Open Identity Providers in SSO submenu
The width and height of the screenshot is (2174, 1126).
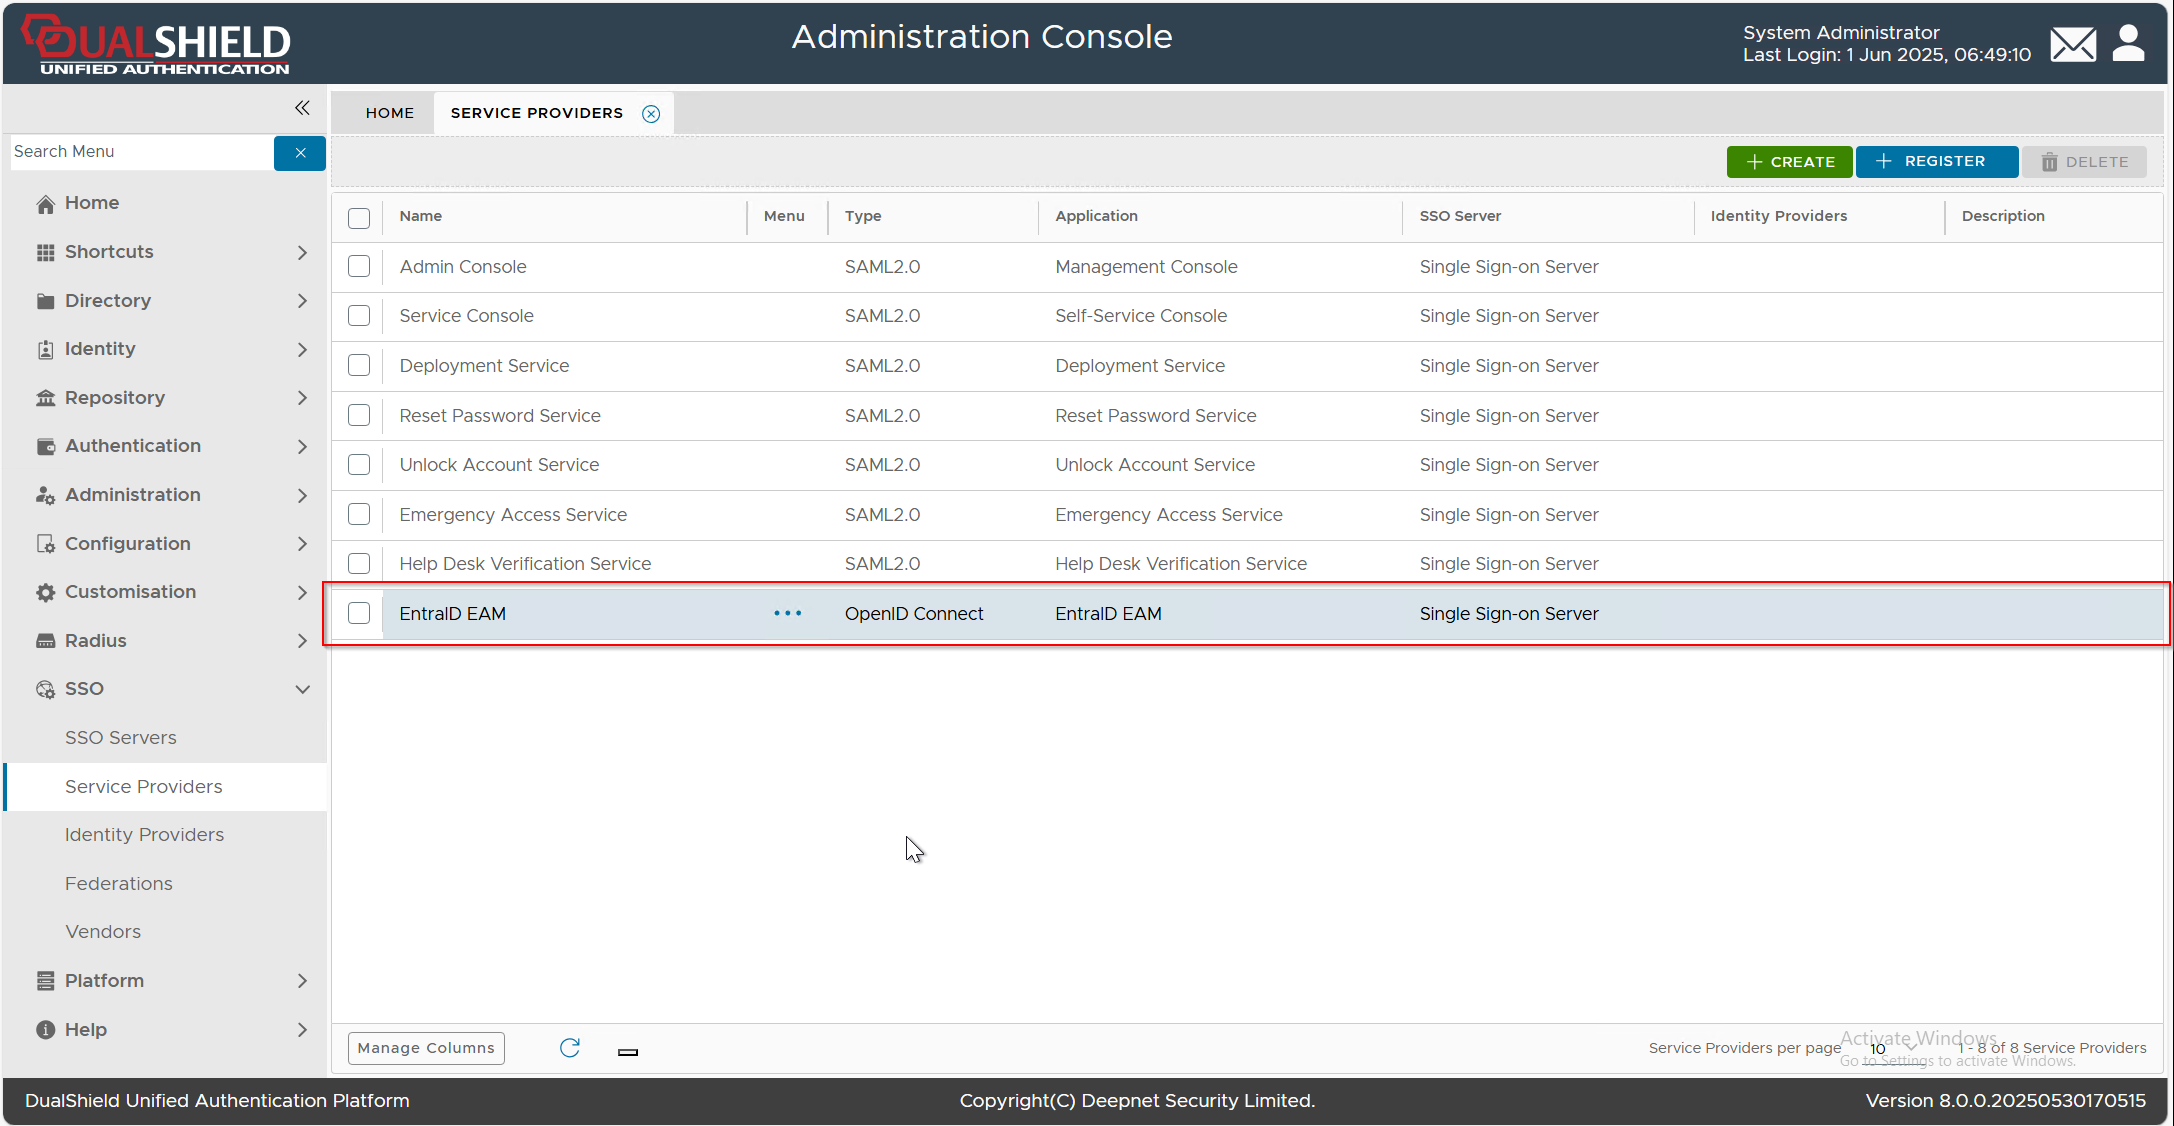coord(144,834)
